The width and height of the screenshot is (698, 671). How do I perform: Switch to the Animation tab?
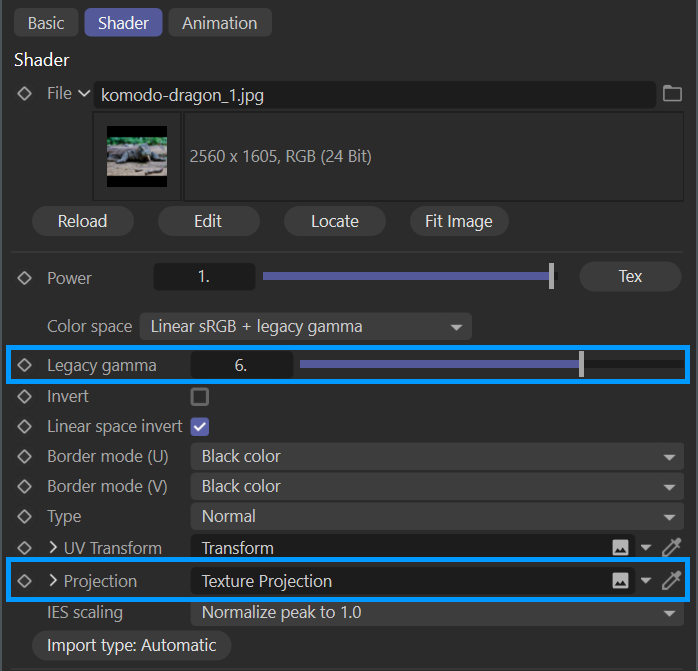pos(219,23)
